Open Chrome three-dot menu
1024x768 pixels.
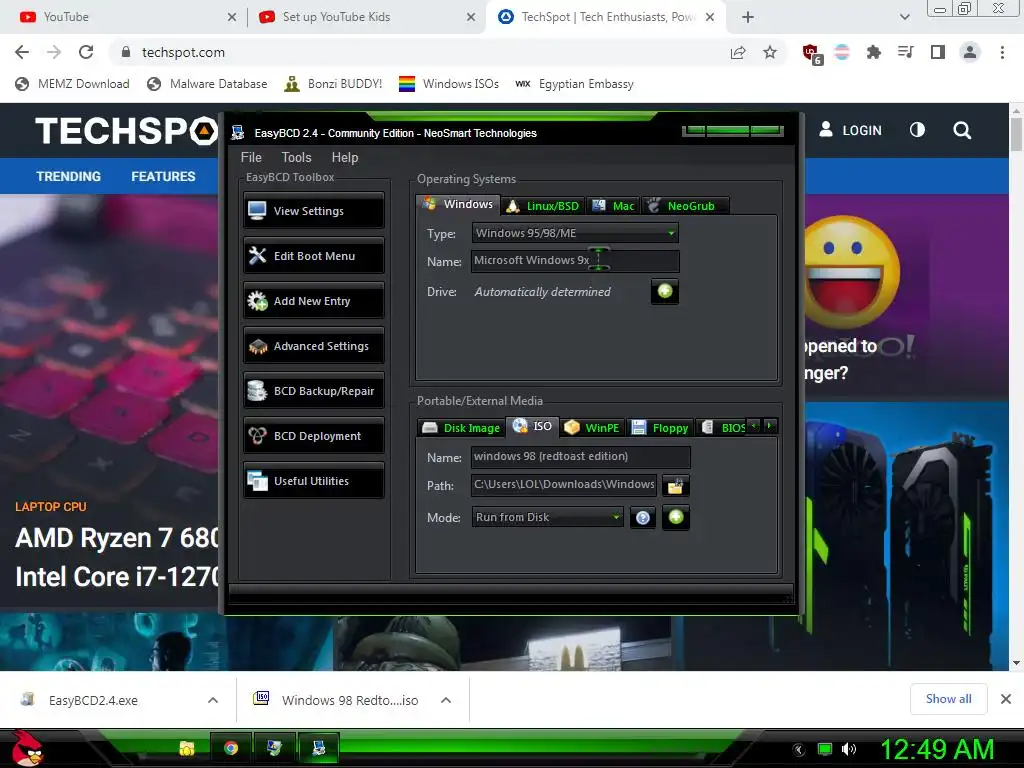[x=1002, y=52]
